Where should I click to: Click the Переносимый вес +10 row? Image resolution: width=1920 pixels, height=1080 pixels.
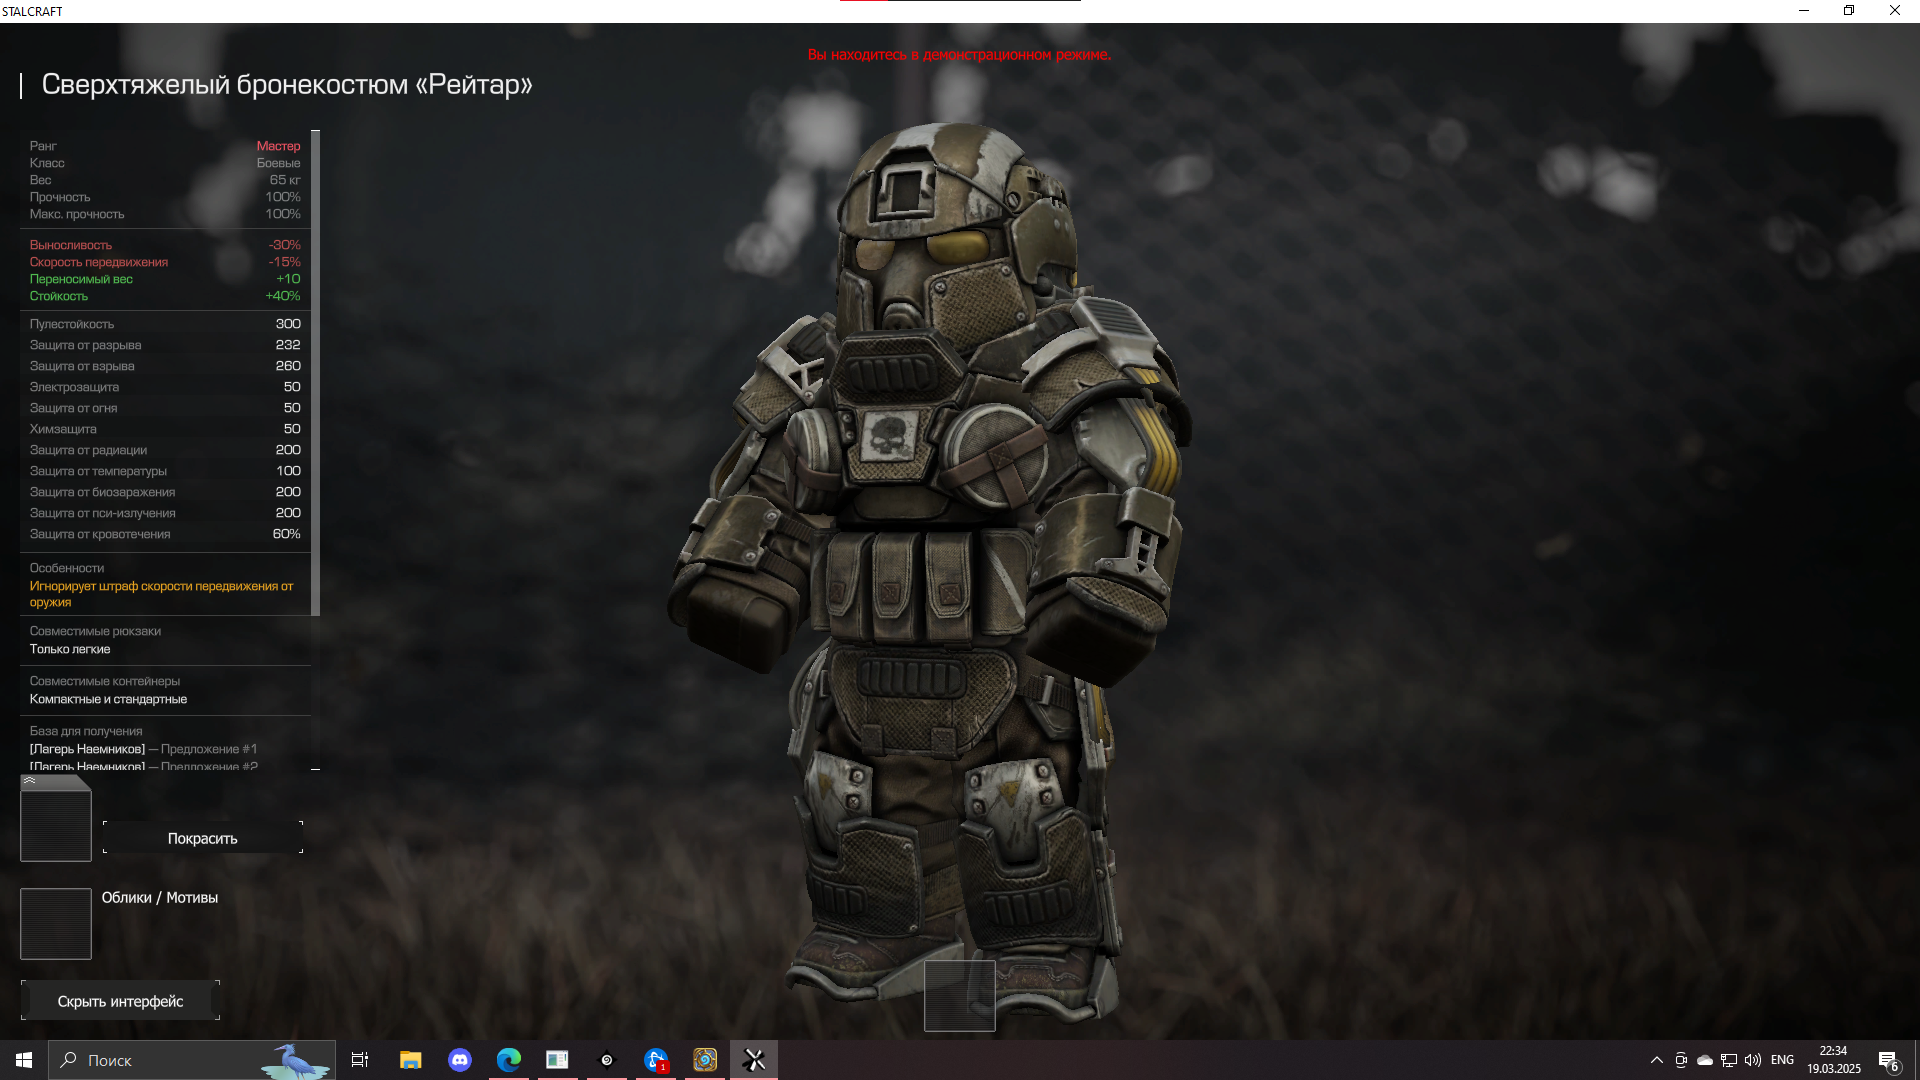[x=165, y=279]
